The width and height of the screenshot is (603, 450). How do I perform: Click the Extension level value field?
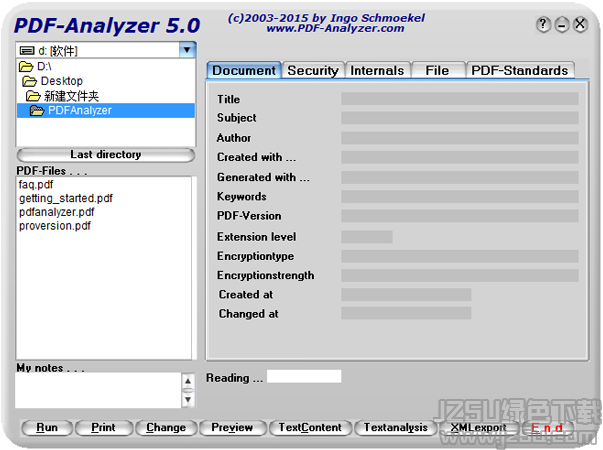click(x=367, y=237)
